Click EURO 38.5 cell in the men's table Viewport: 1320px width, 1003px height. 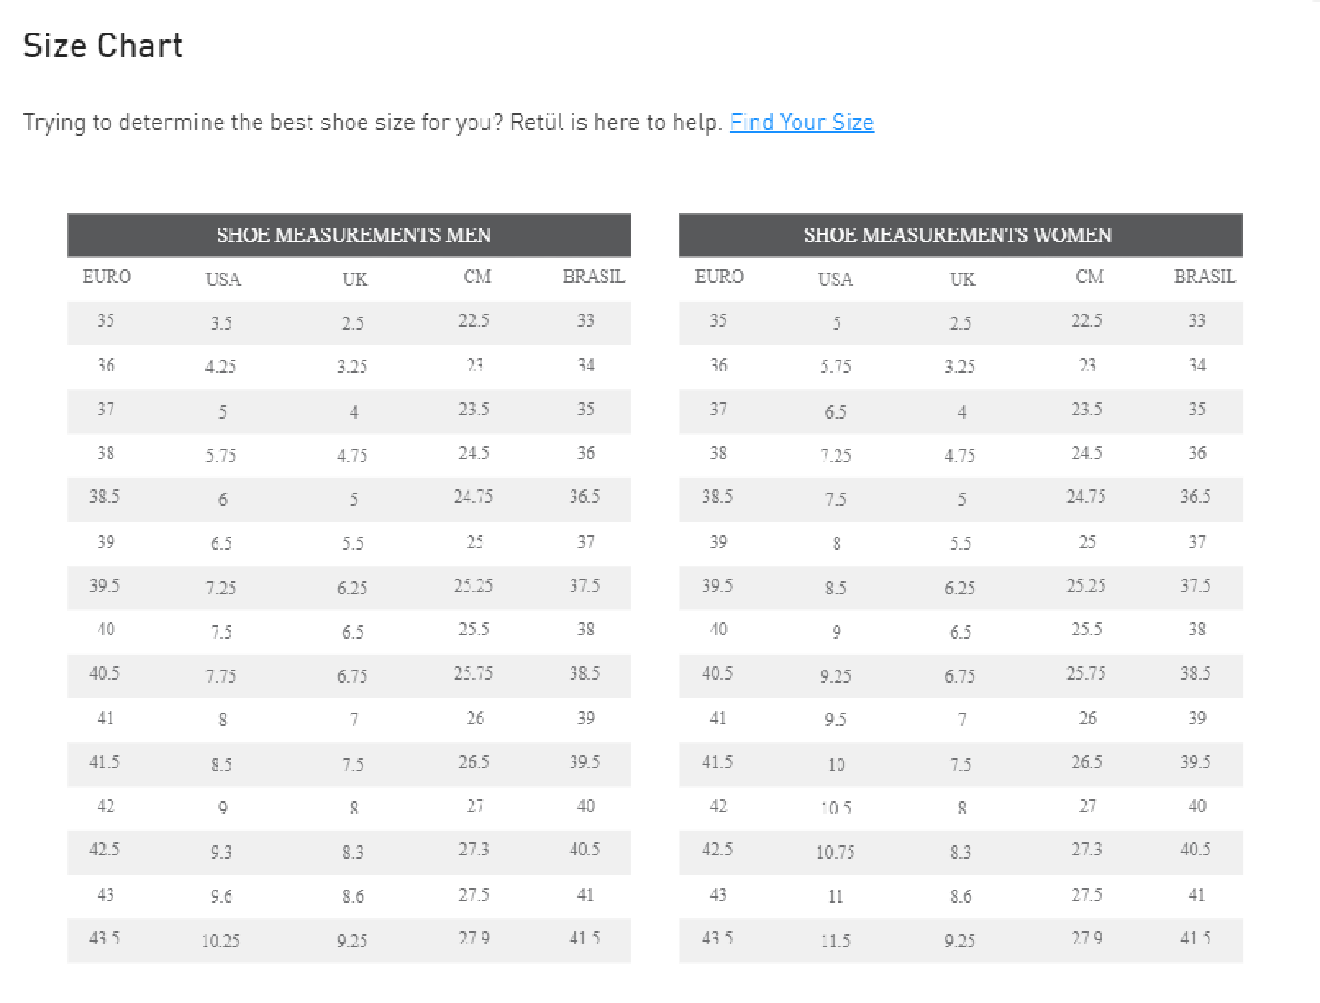pos(104,497)
